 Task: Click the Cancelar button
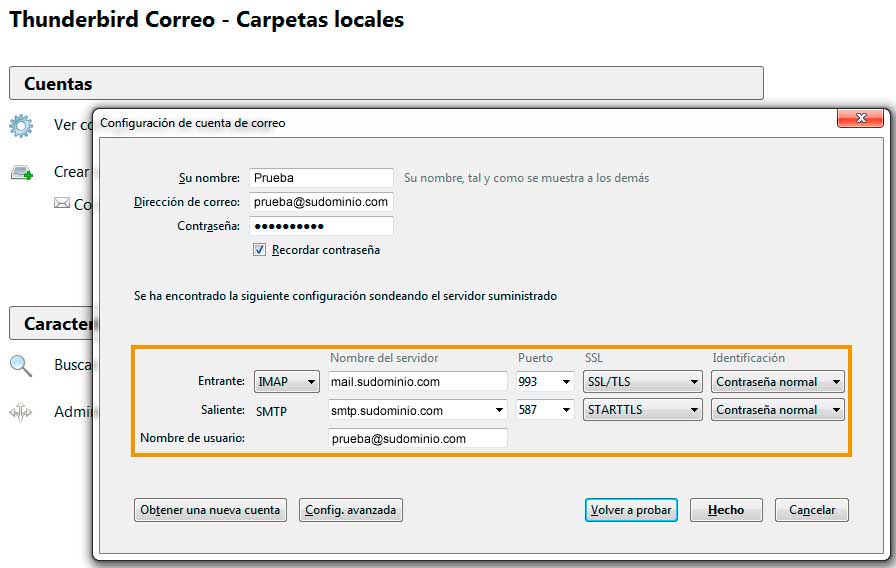click(x=811, y=510)
